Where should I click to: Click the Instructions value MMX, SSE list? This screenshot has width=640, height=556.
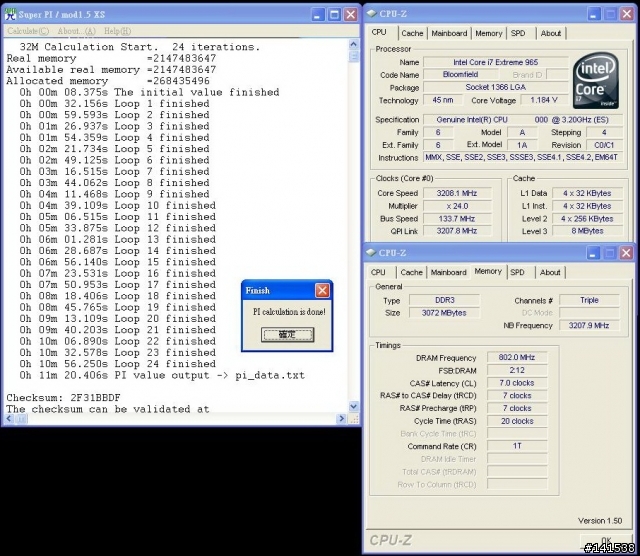(522, 157)
